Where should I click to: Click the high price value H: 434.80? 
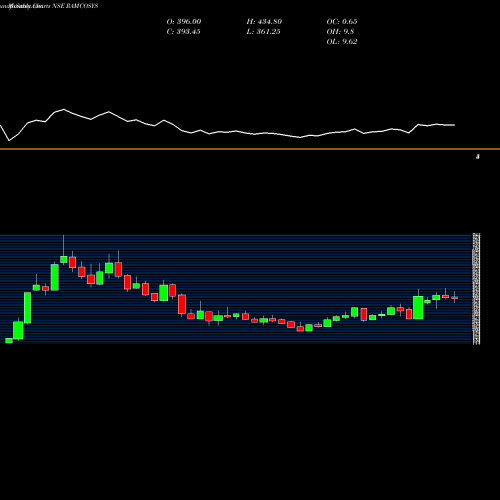pyautogui.click(x=264, y=22)
